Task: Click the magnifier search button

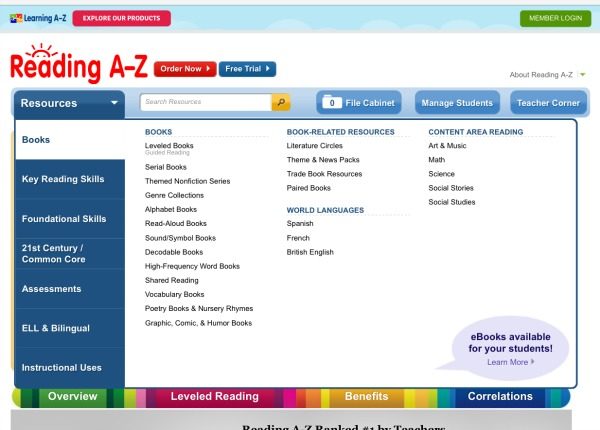Action: (281, 102)
